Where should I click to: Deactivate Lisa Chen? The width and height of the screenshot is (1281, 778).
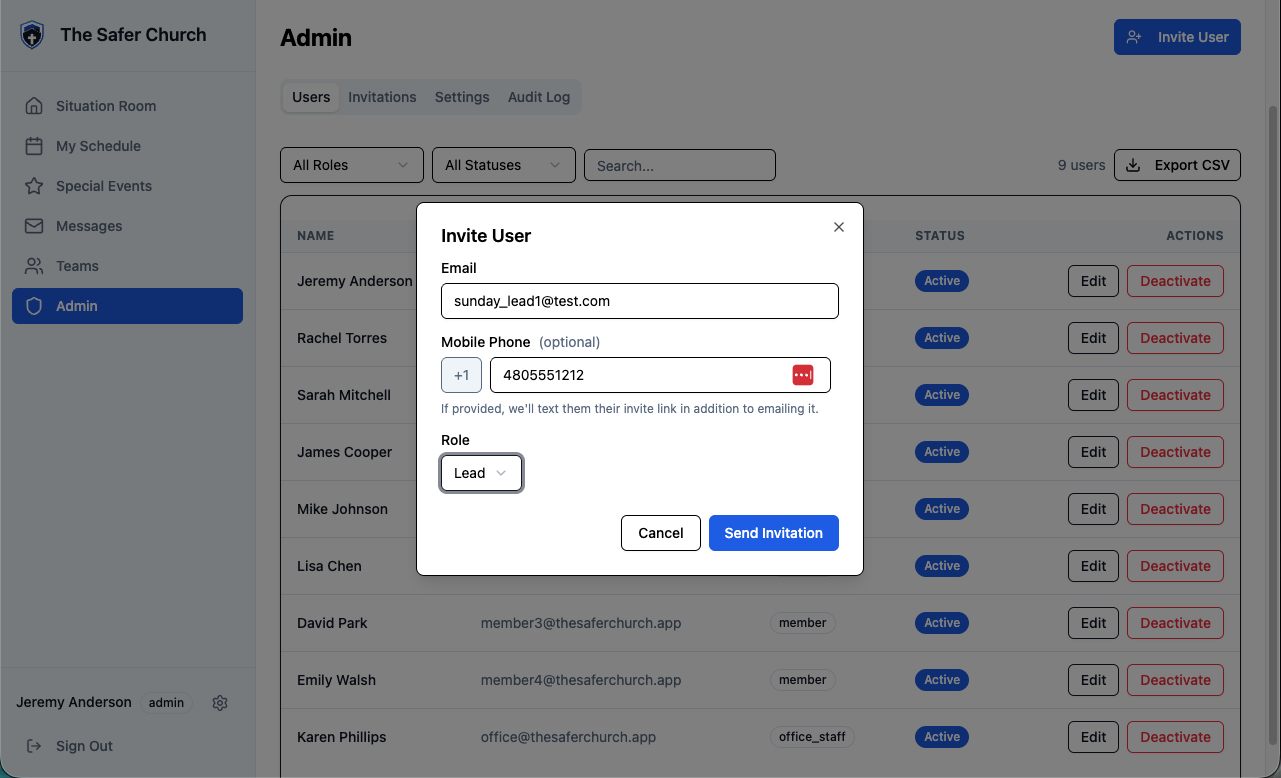click(x=1176, y=566)
